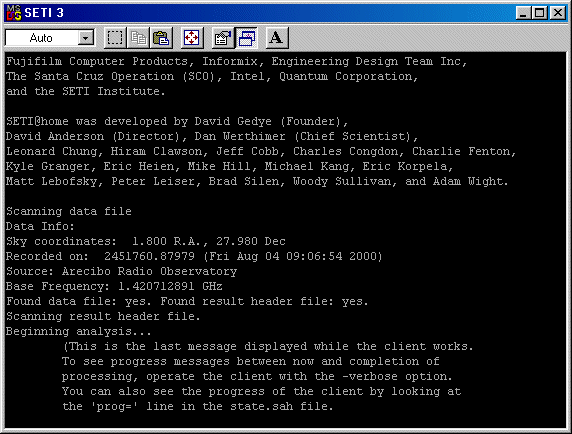Click the "Sky coordinates" line in console

pos(146,241)
